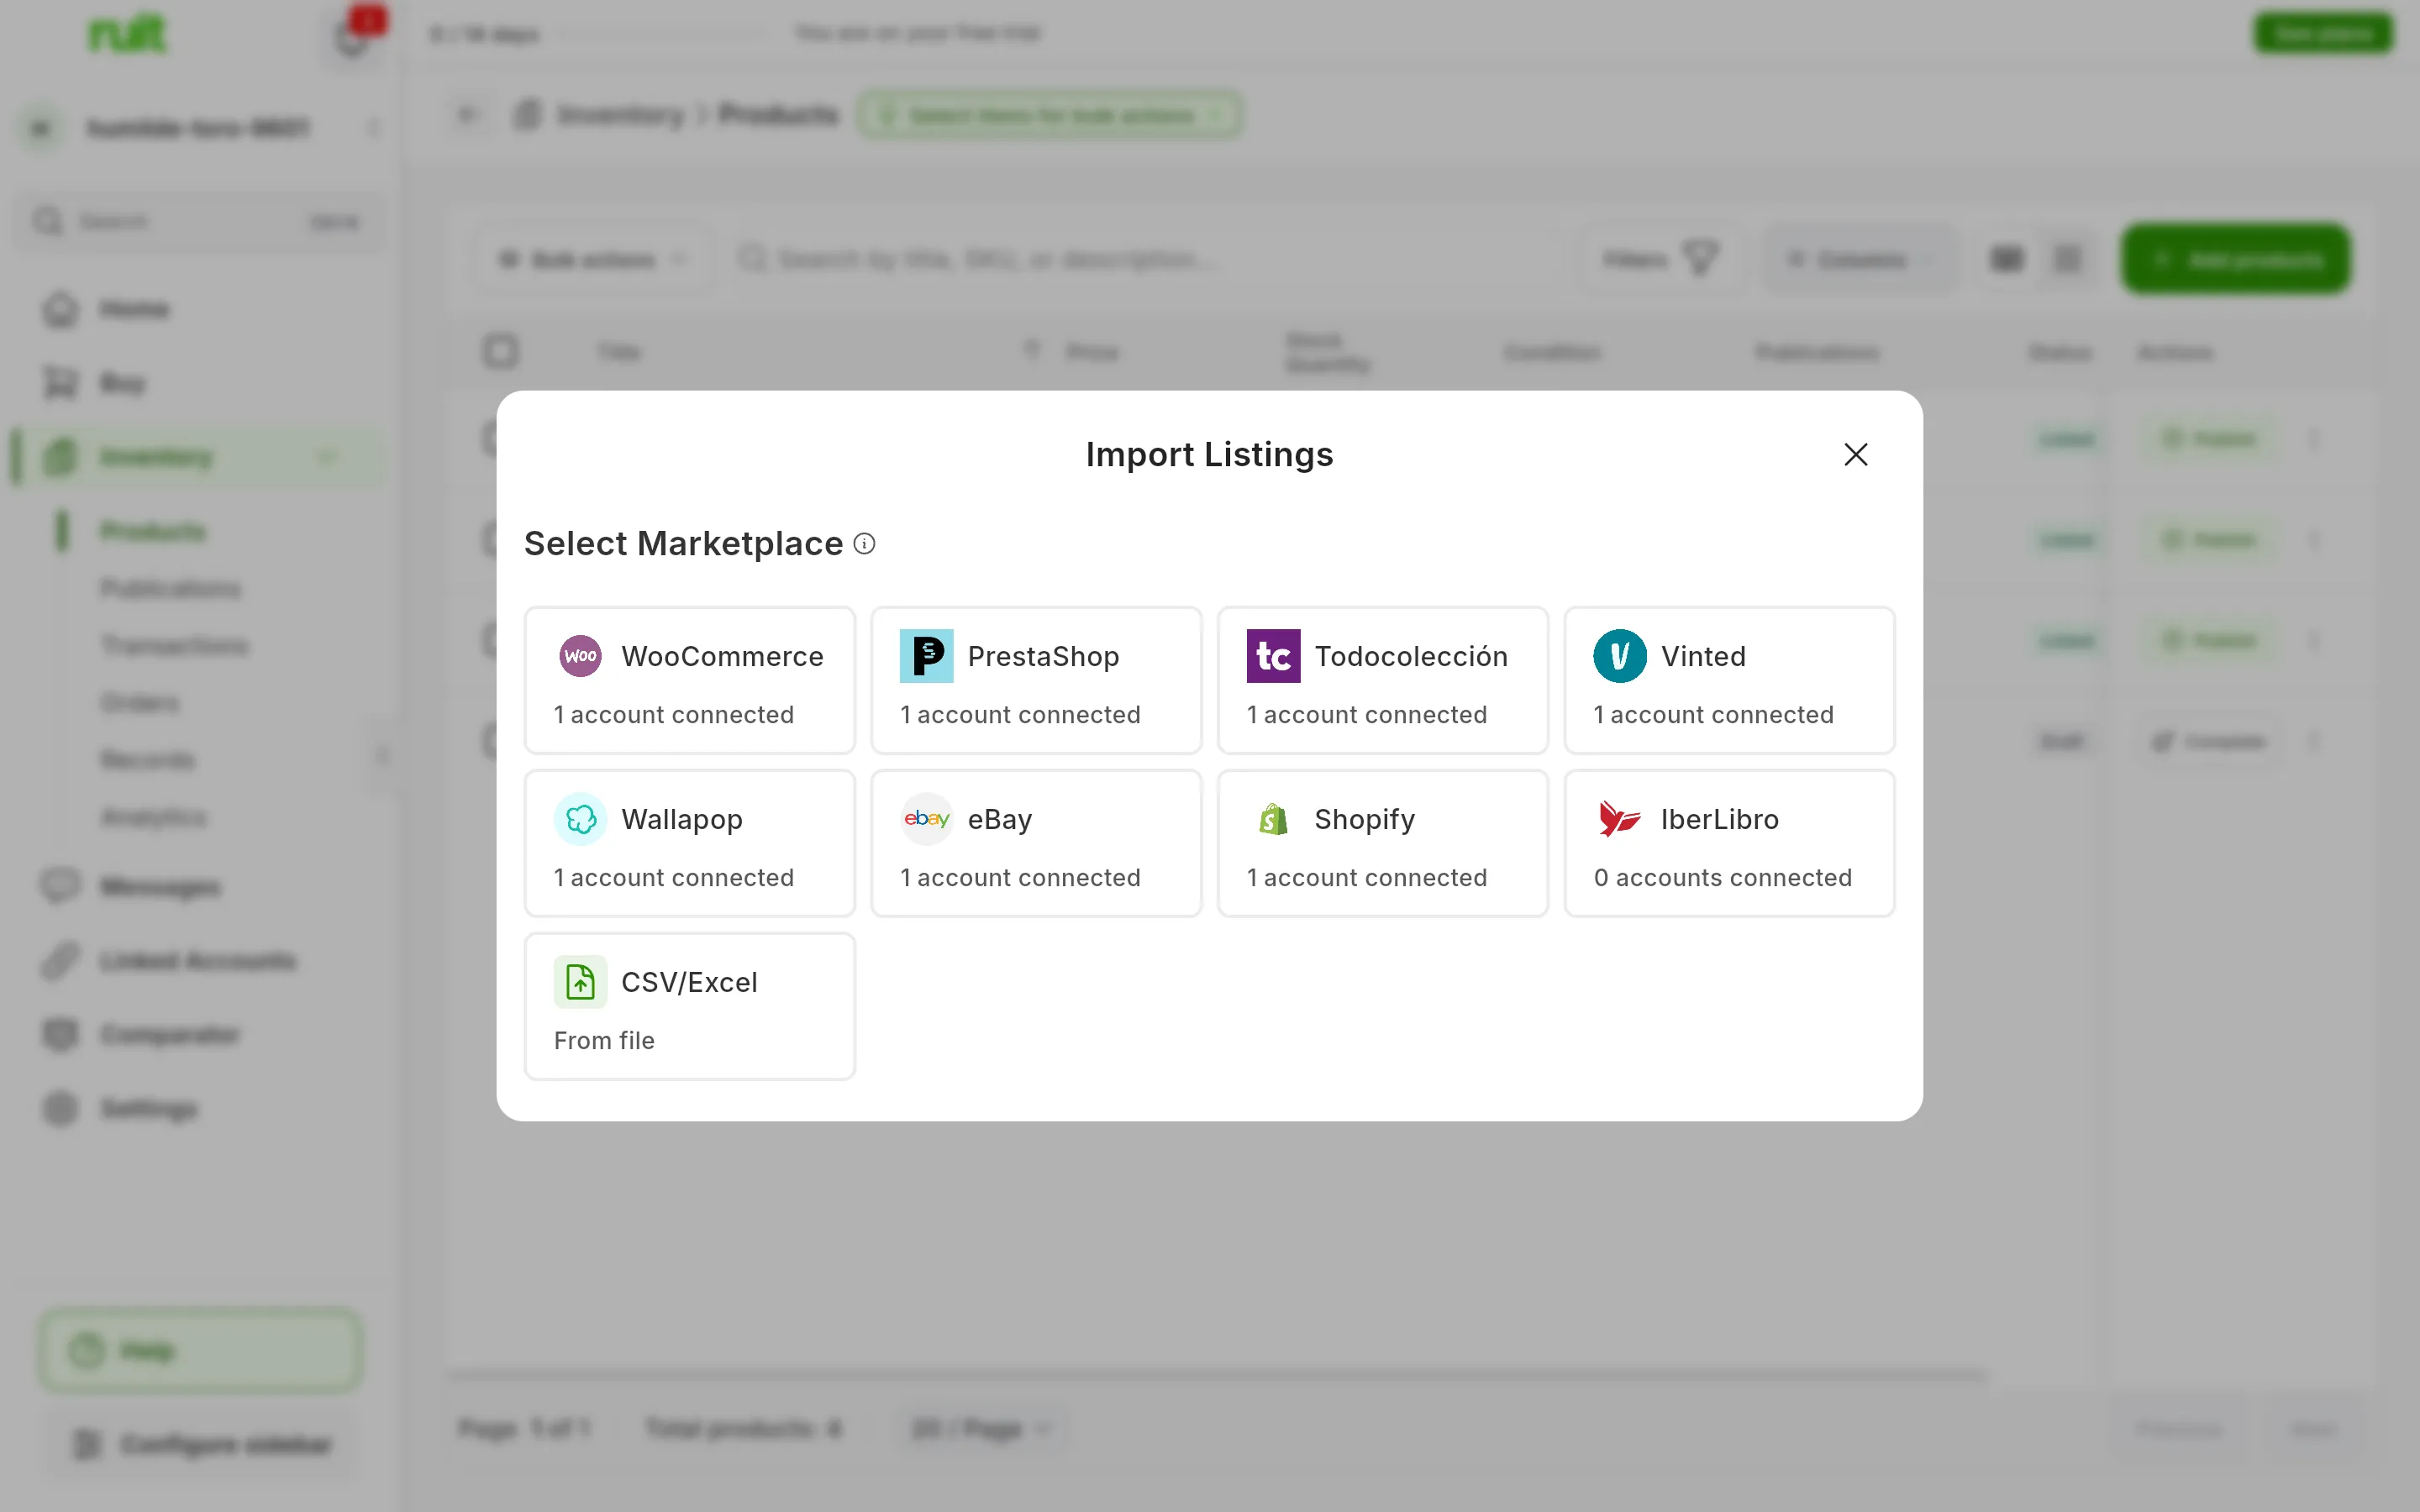Pick Shopify to import listings
Image resolution: width=2420 pixels, height=1512 pixels.
(x=1383, y=843)
